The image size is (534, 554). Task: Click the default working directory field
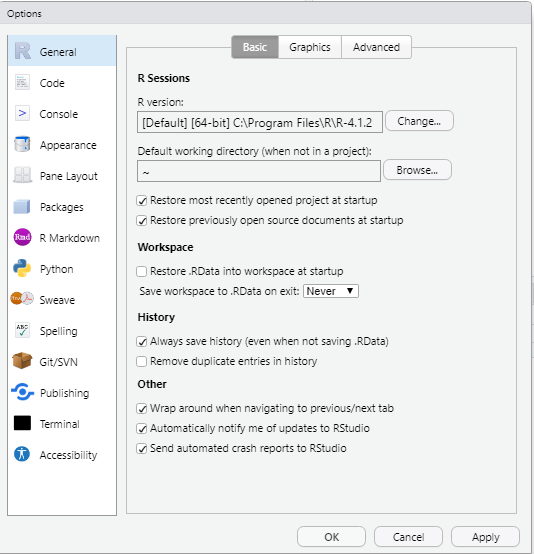click(x=259, y=171)
